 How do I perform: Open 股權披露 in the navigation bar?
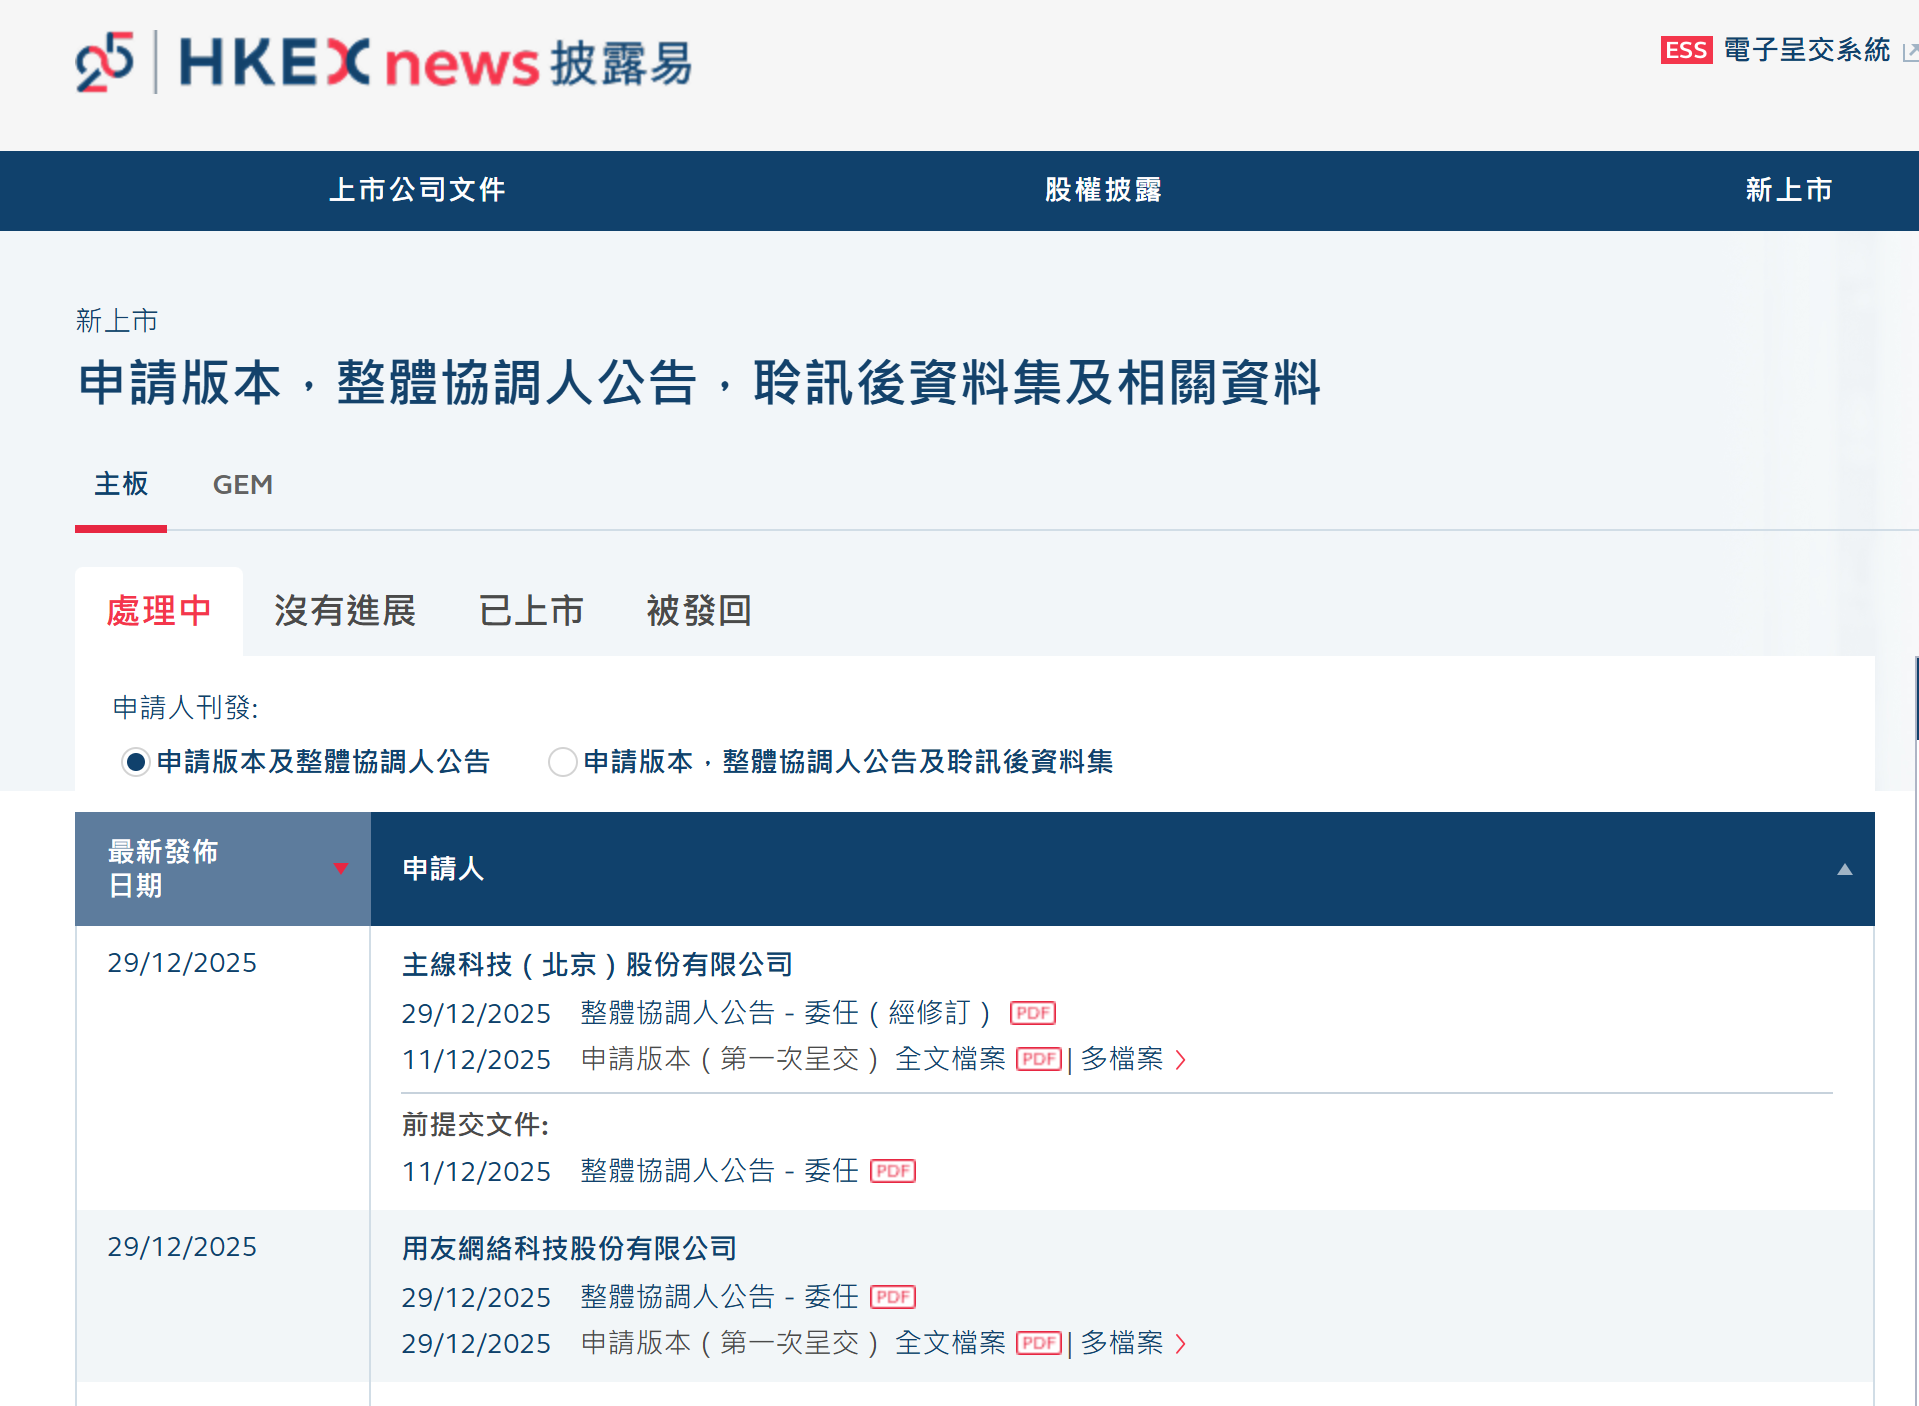pos(1103,190)
